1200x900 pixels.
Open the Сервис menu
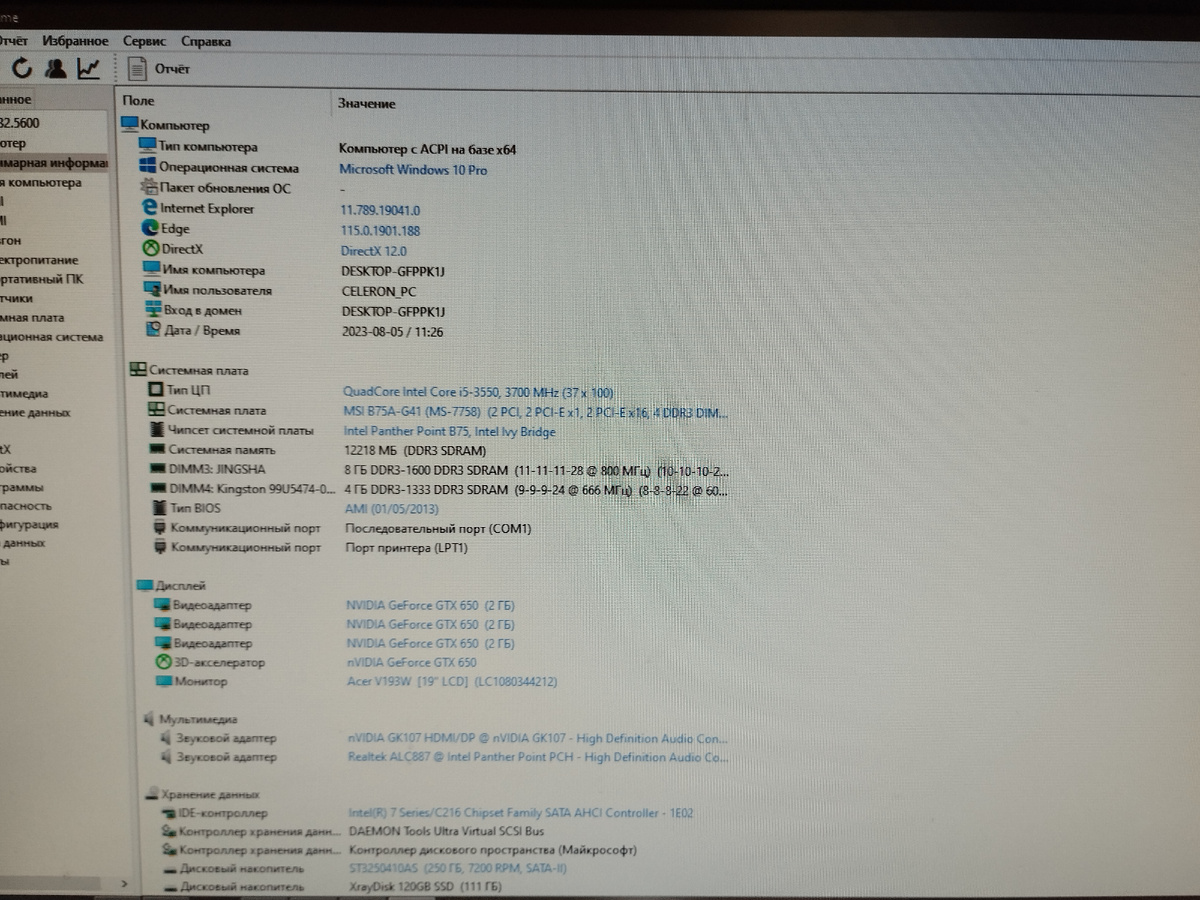[145, 41]
